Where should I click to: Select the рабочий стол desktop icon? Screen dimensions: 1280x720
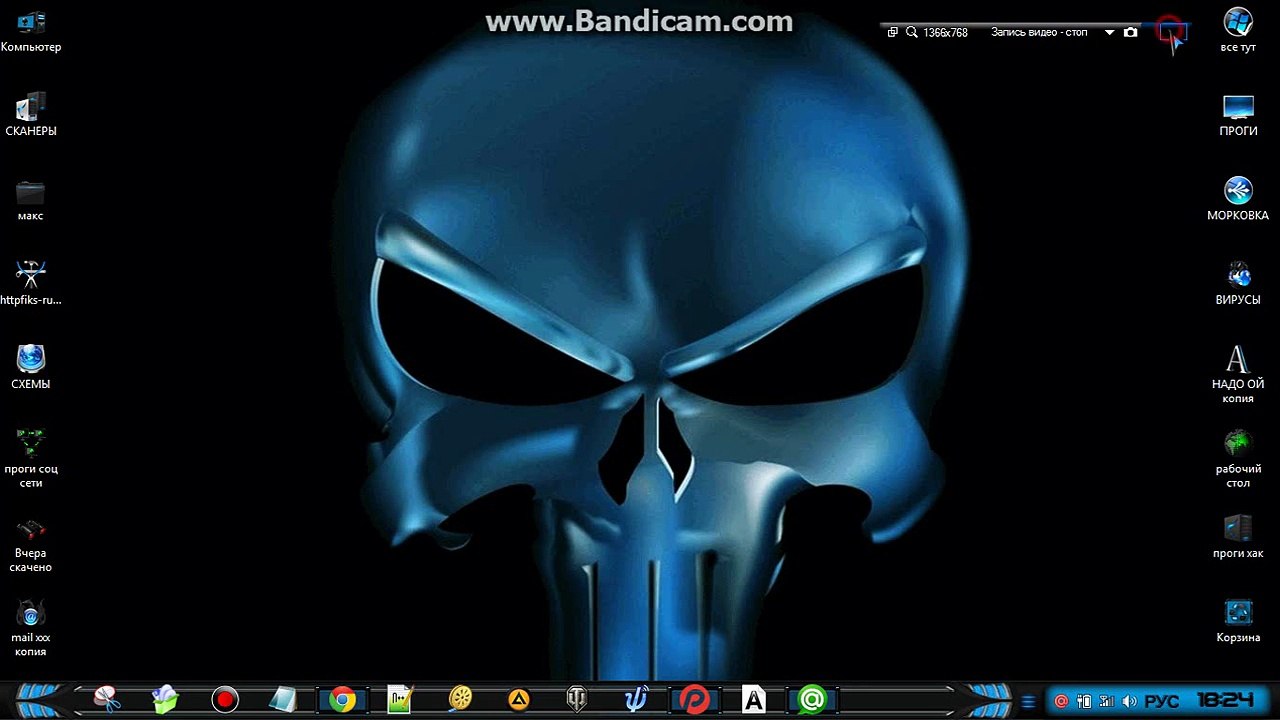point(1238,459)
